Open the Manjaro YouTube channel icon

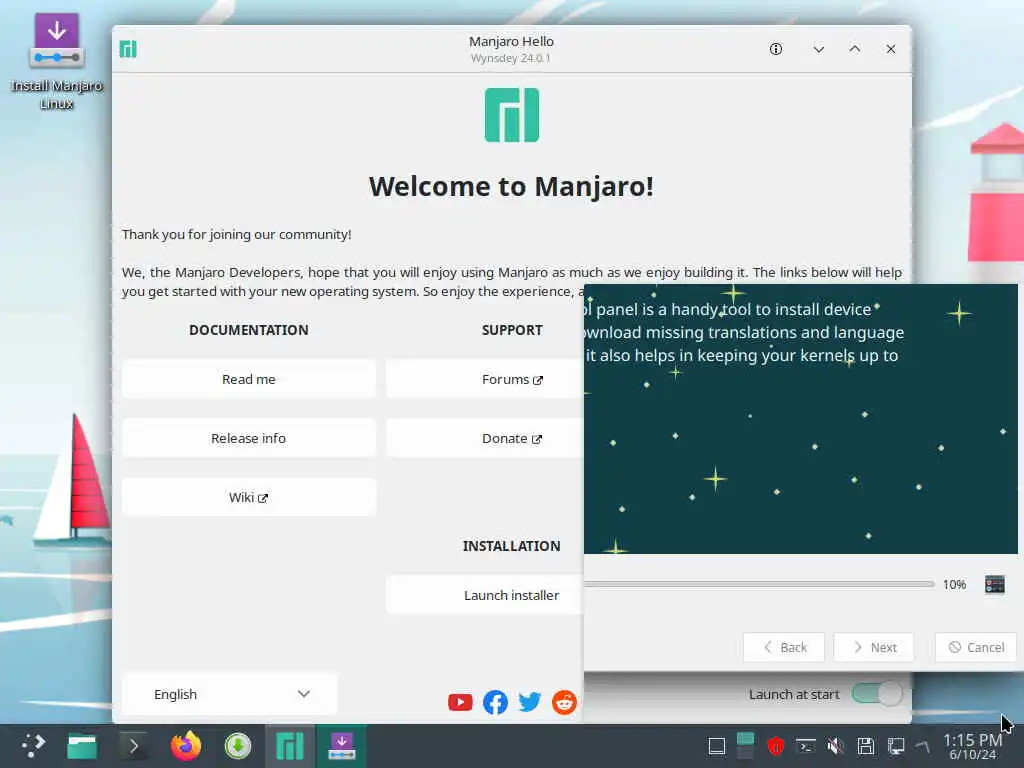[460, 702]
